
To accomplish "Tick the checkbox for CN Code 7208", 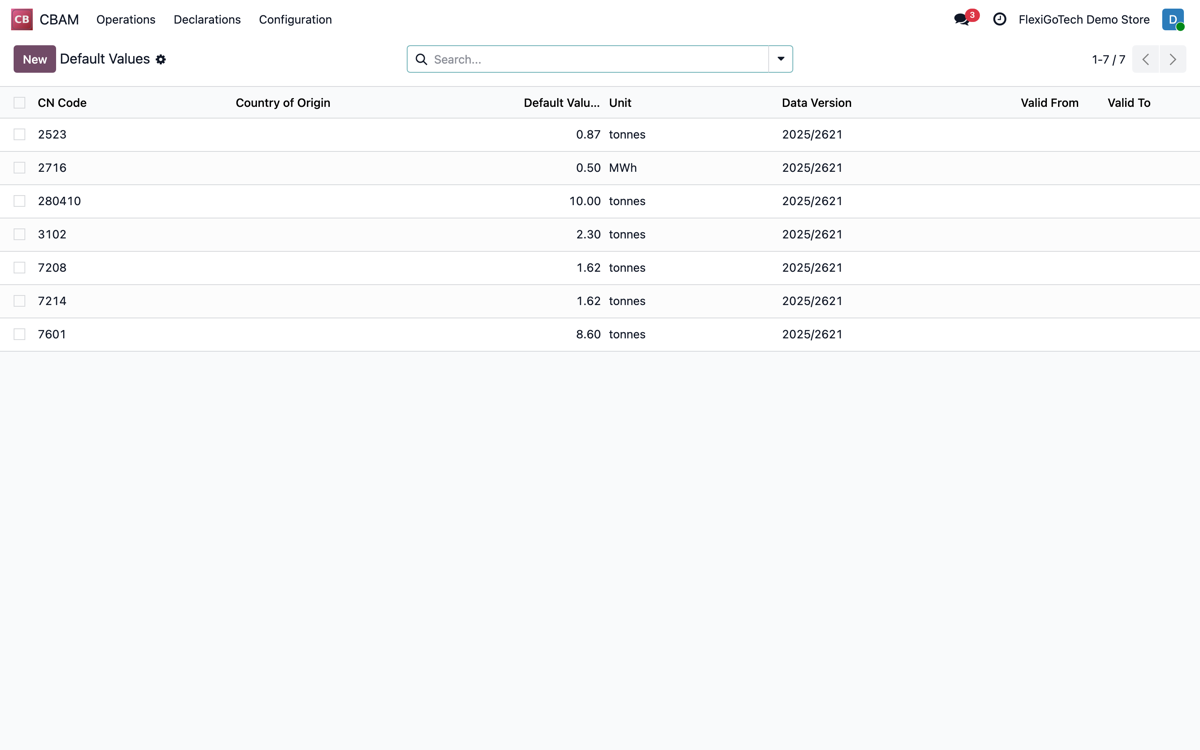I will click(19, 268).
